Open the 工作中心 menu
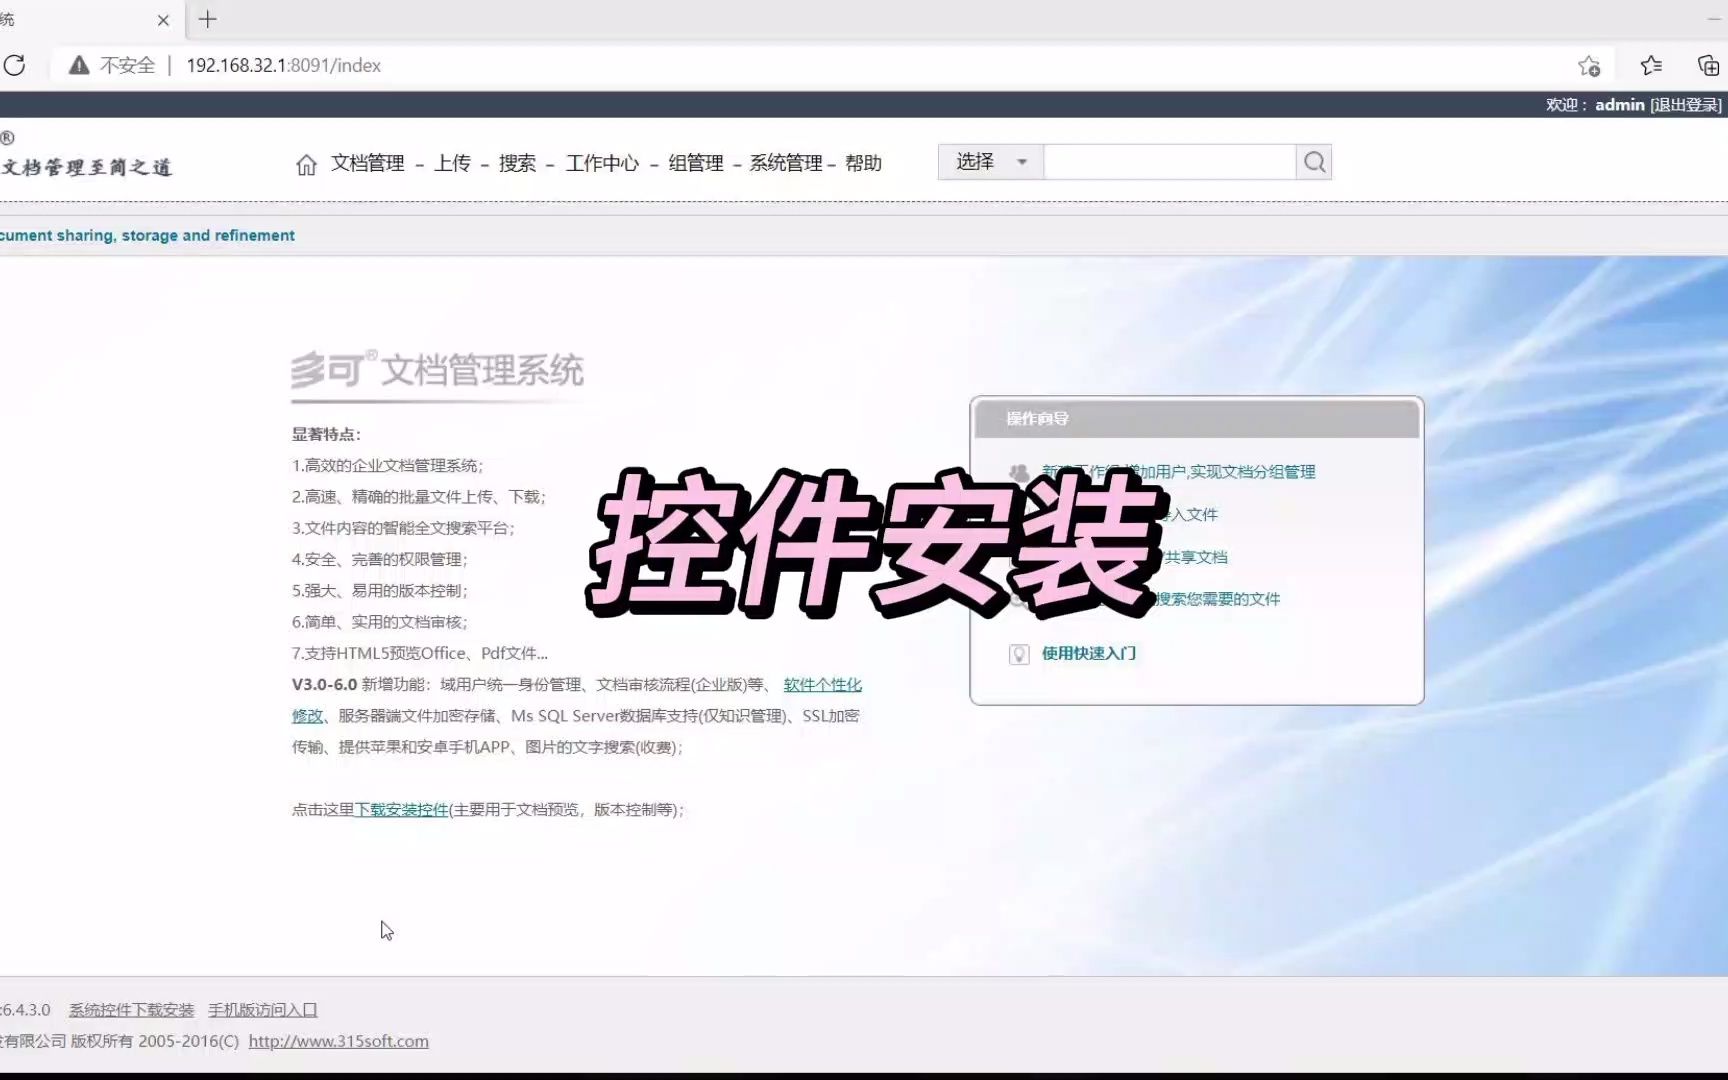The width and height of the screenshot is (1728, 1080). (602, 163)
